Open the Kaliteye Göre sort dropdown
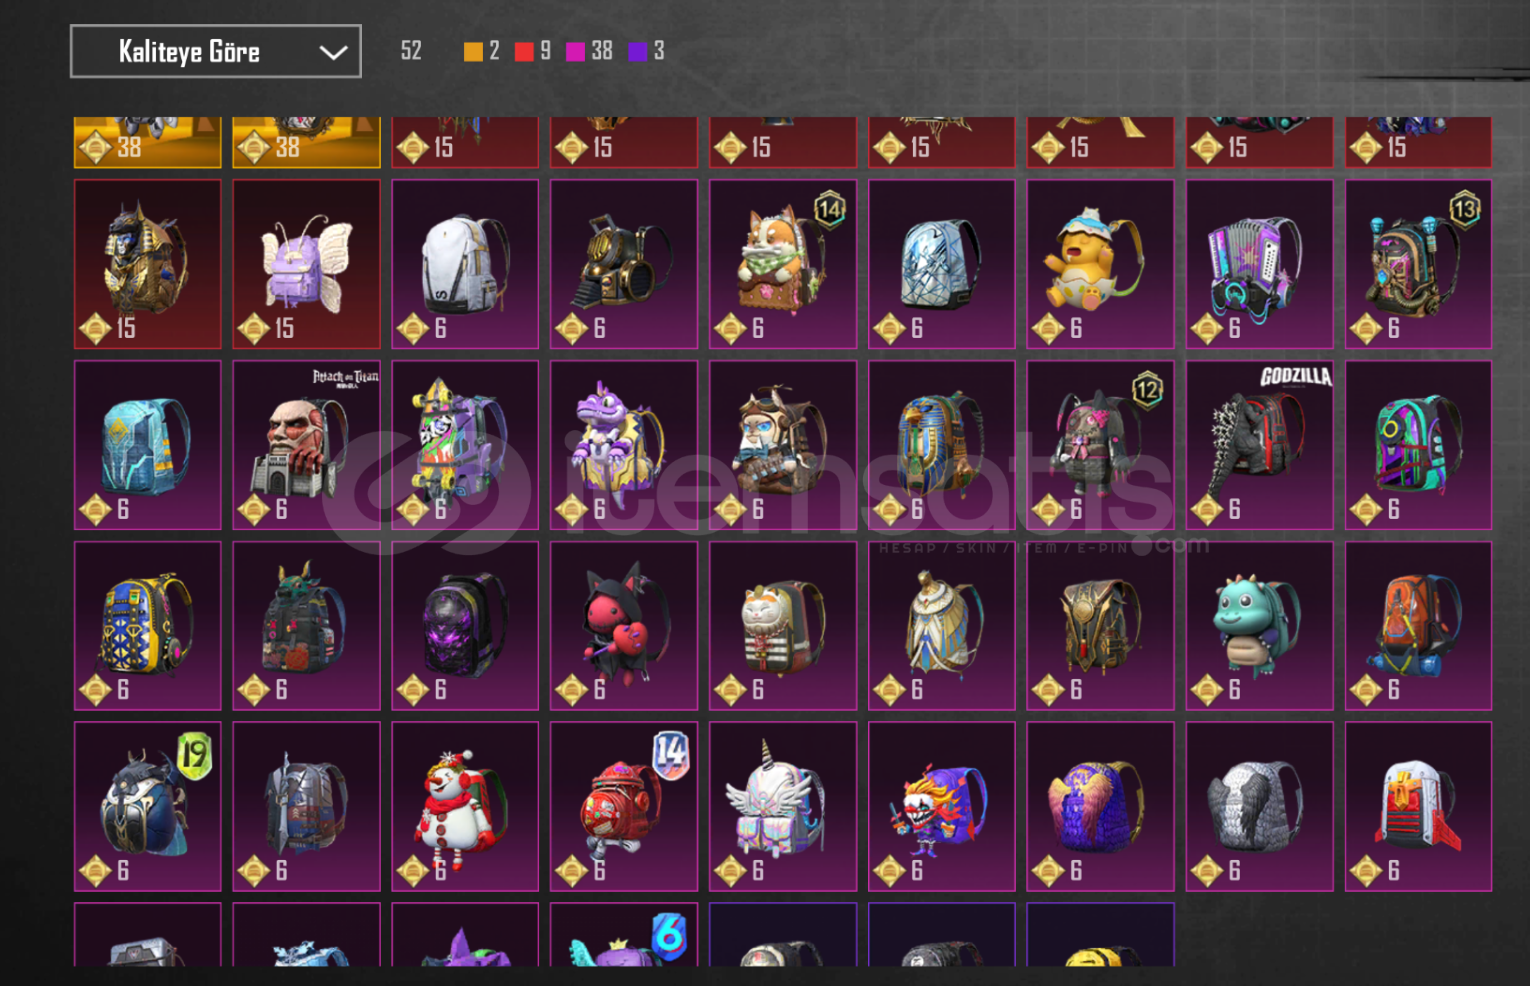The height and width of the screenshot is (986, 1530). [x=215, y=51]
